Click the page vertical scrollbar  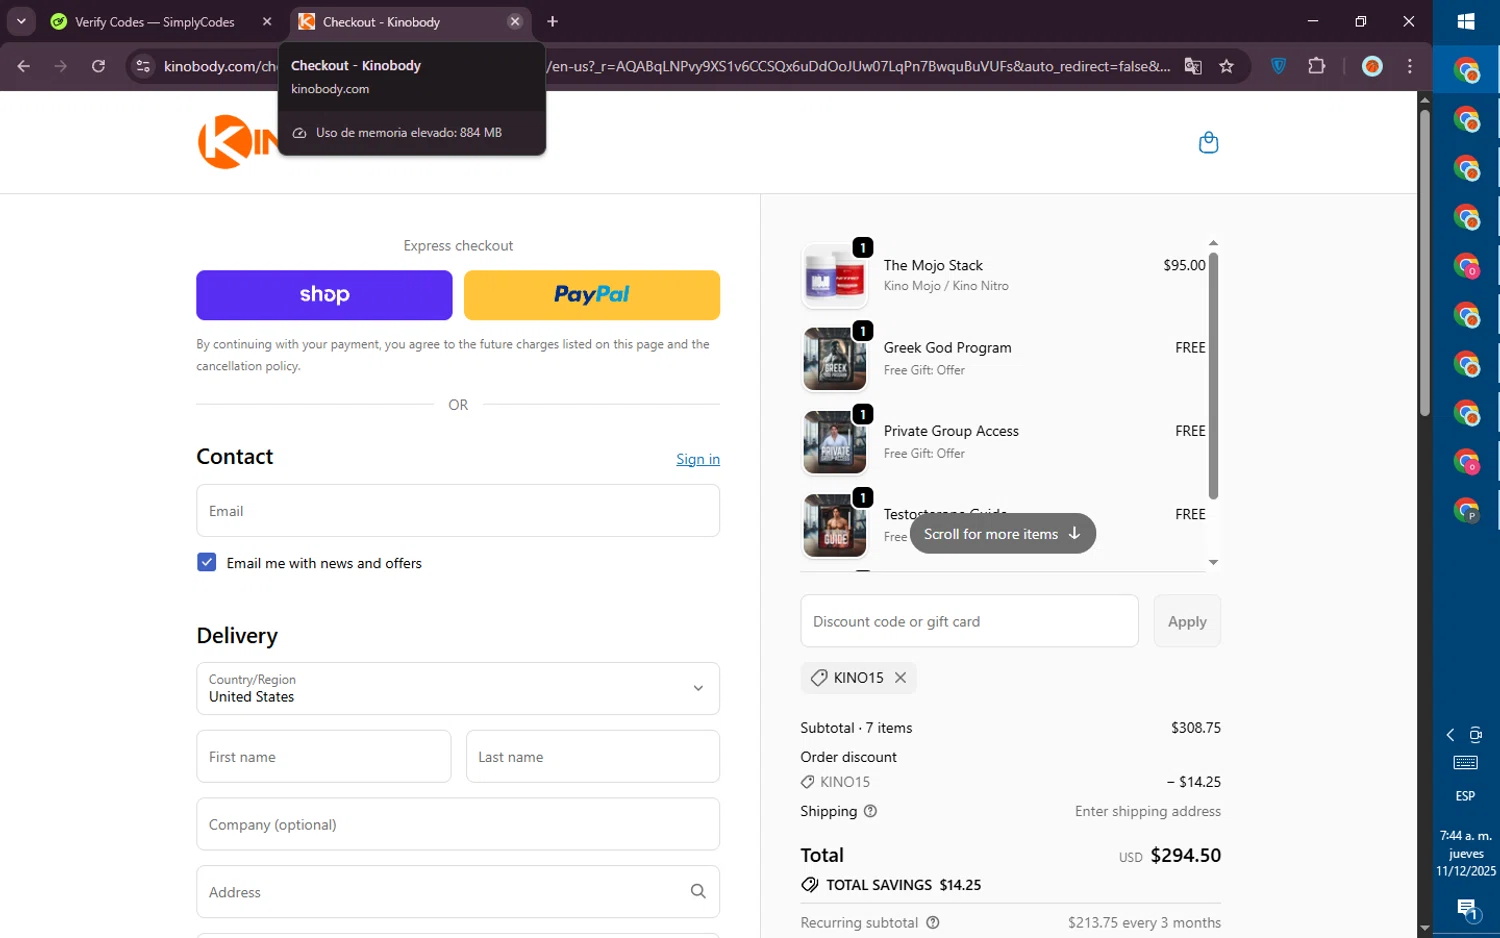1425,263
